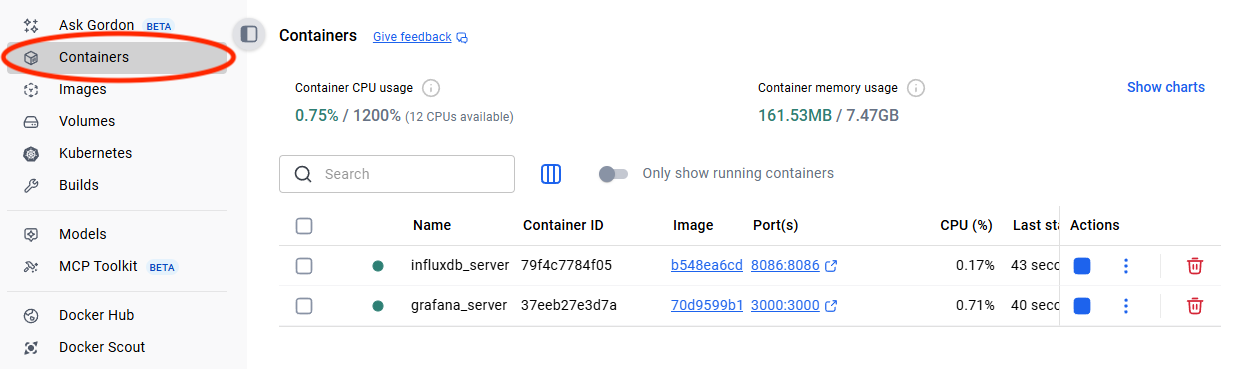1252x369 pixels.
Task: Click the container Search field
Action: [x=397, y=174]
